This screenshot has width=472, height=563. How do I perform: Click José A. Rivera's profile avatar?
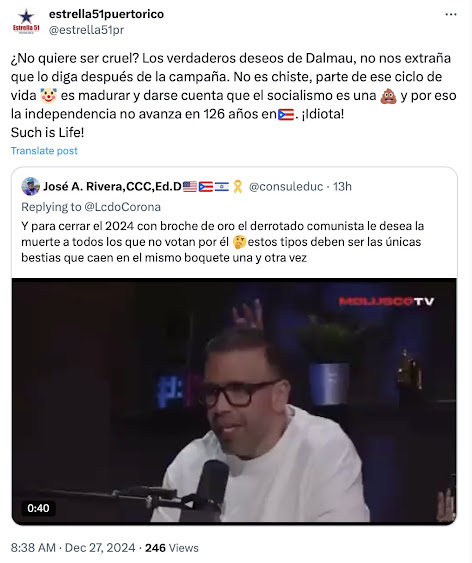tap(31, 186)
